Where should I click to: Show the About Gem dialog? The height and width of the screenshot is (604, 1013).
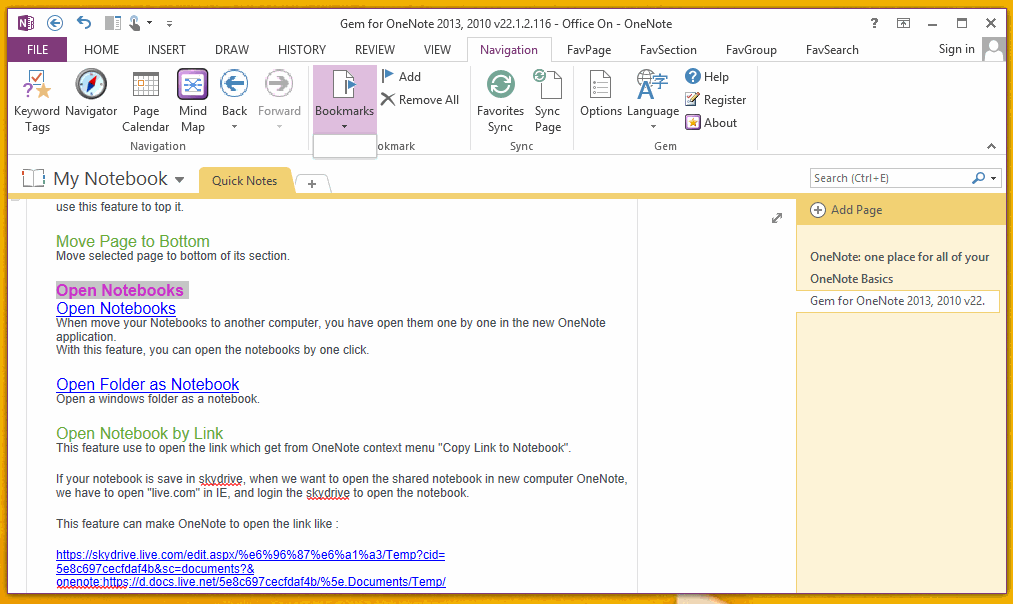click(x=711, y=123)
